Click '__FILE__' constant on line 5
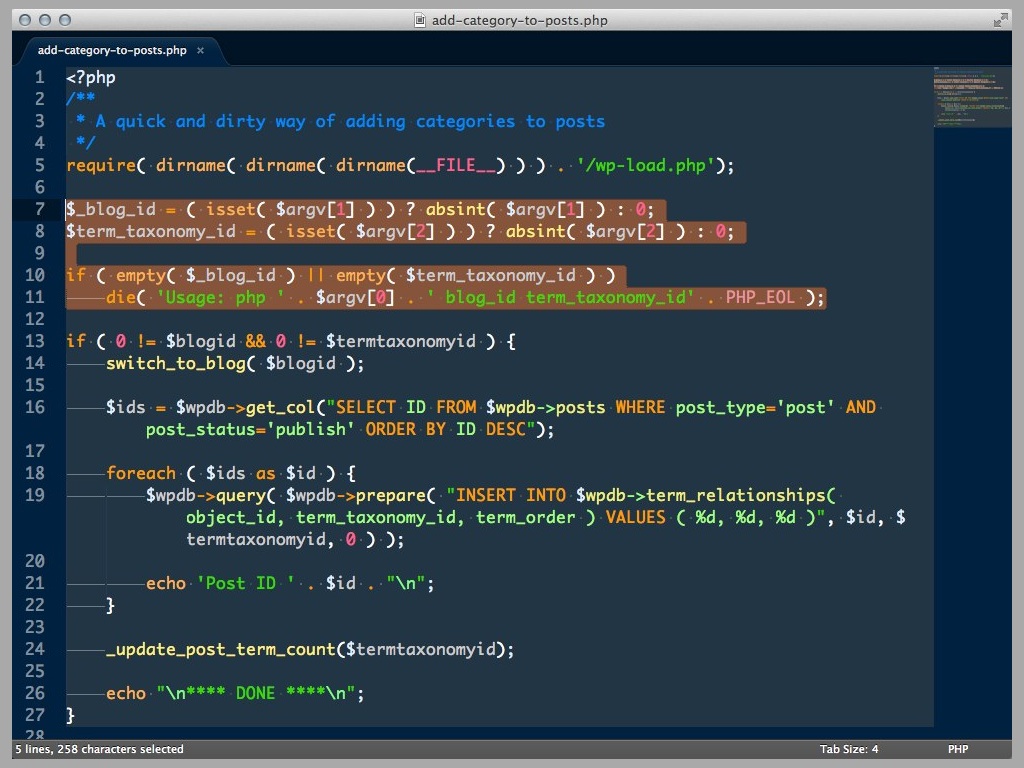This screenshot has height=768, width=1024. coord(455,165)
